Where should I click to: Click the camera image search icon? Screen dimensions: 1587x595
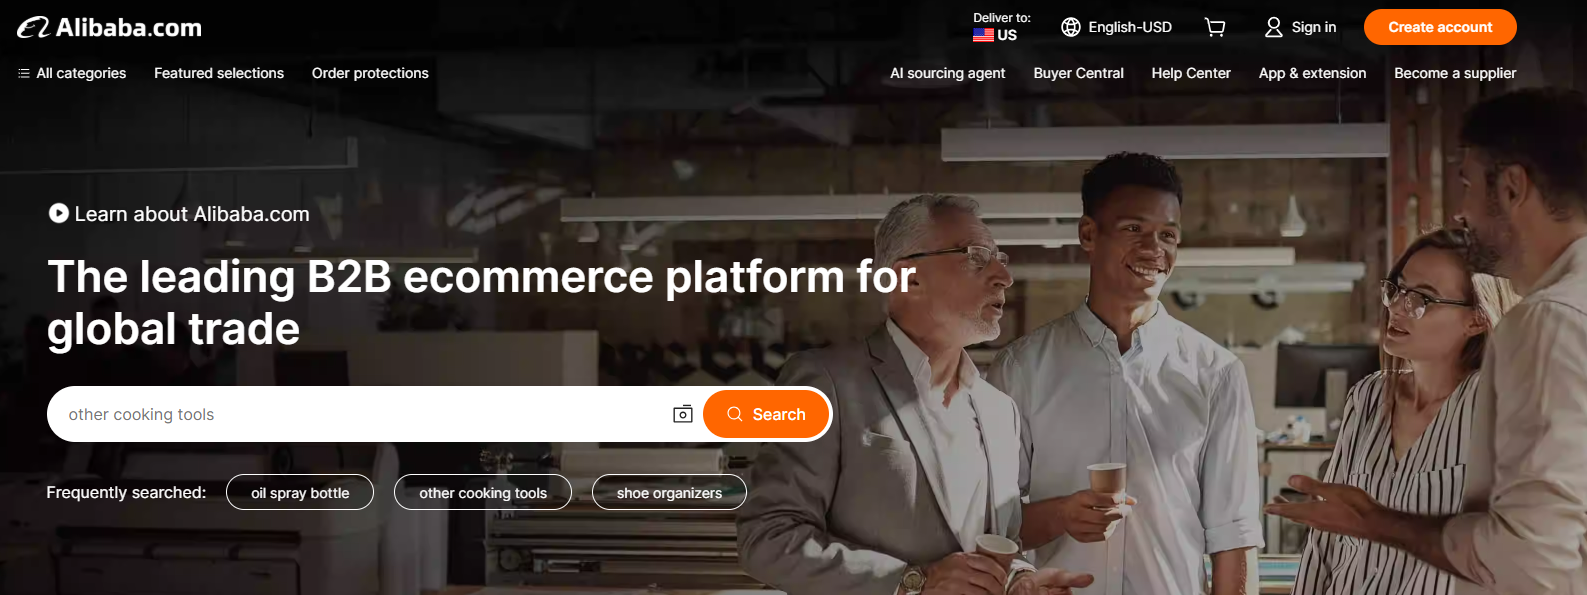click(x=683, y=414)
